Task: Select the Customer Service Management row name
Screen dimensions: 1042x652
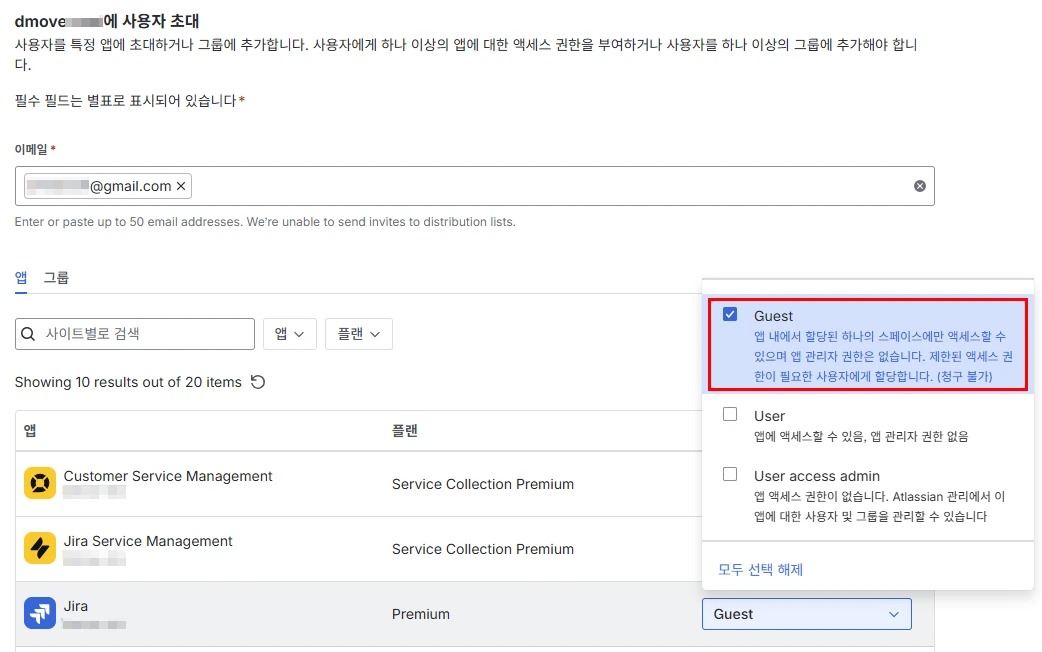Action: coord(168,476)
